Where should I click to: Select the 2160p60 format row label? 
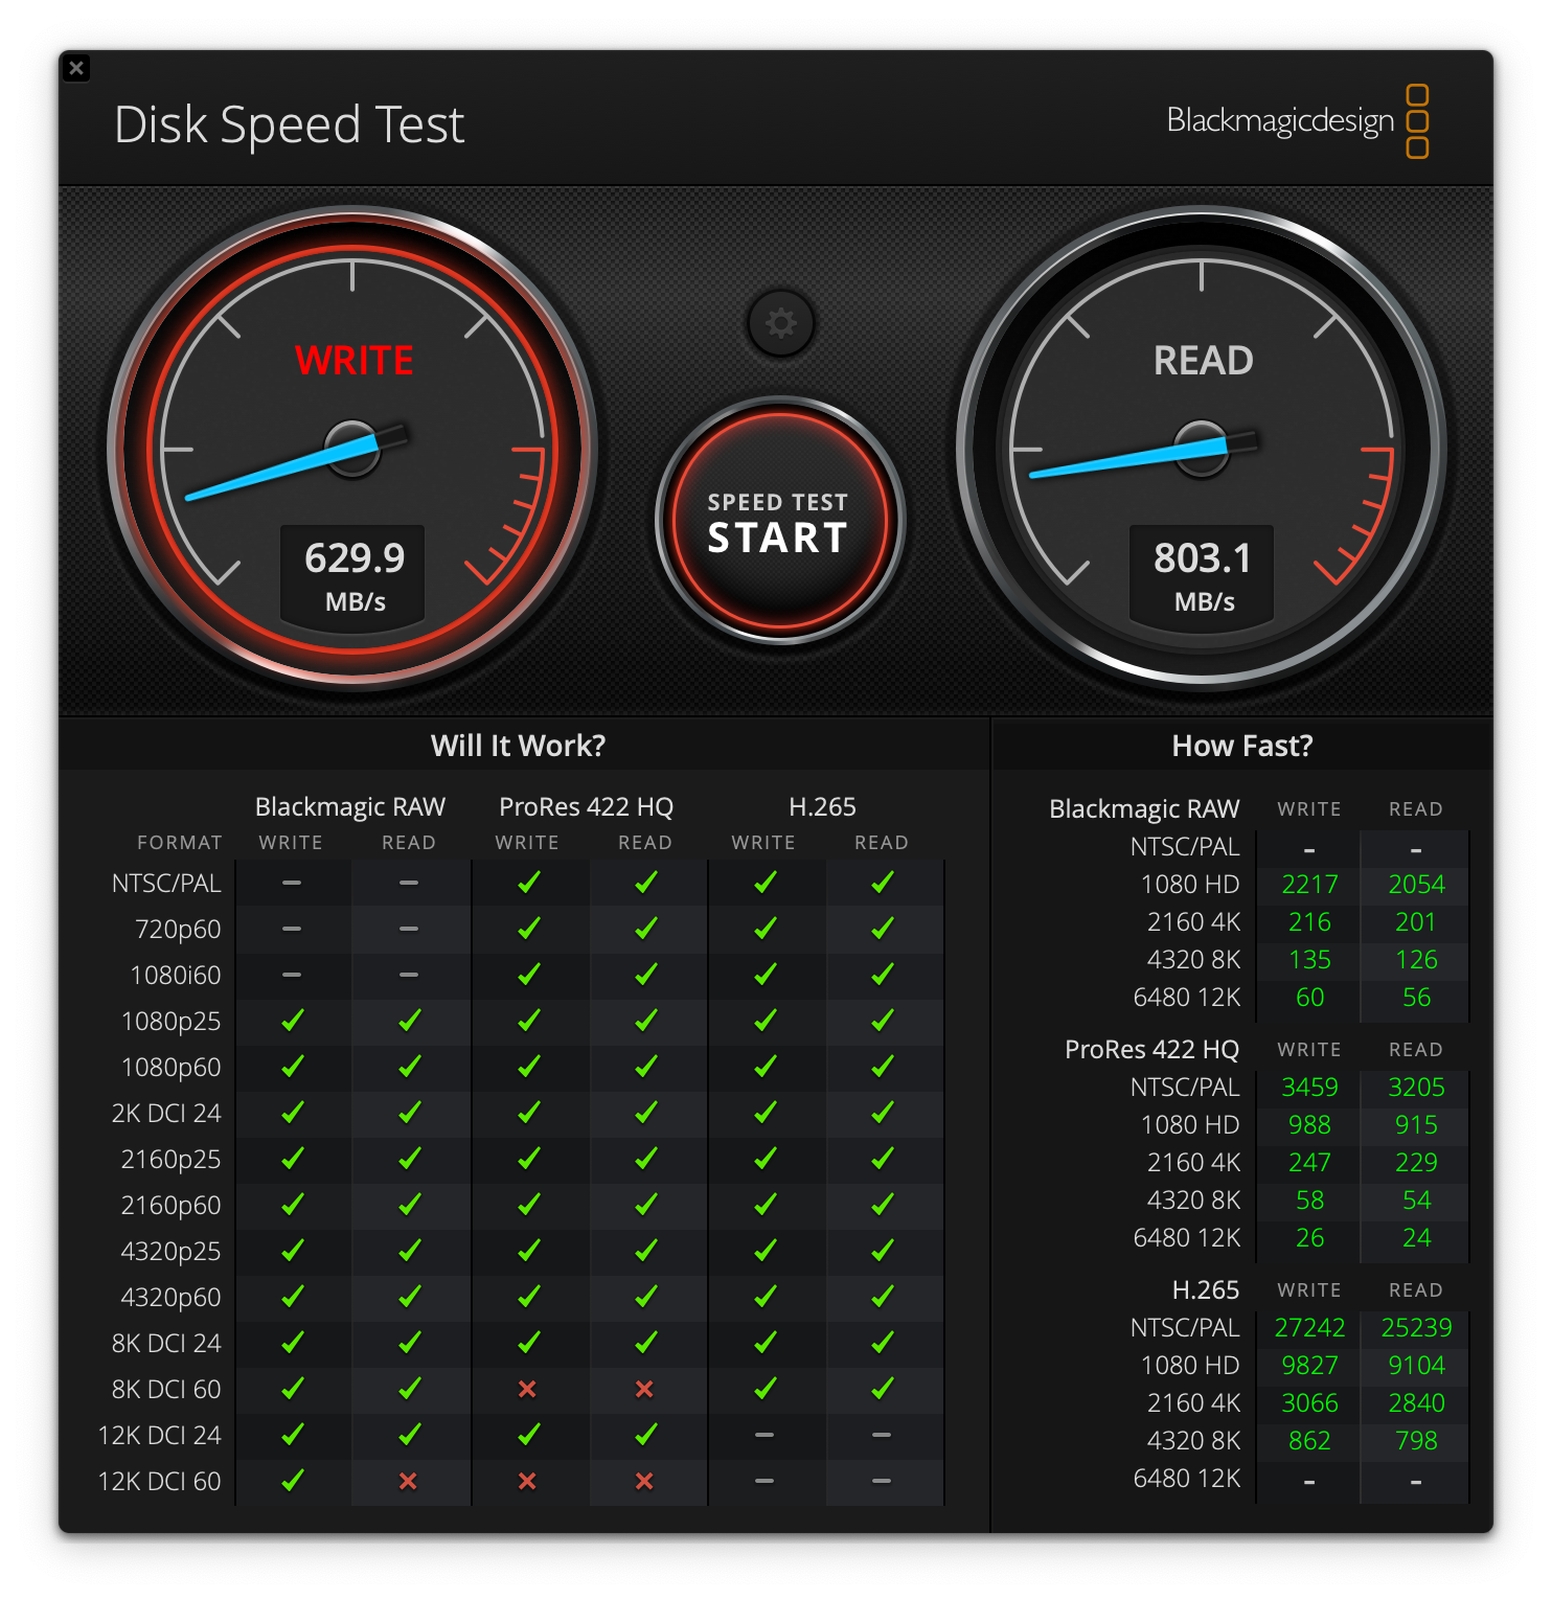tap(171, 1206)
